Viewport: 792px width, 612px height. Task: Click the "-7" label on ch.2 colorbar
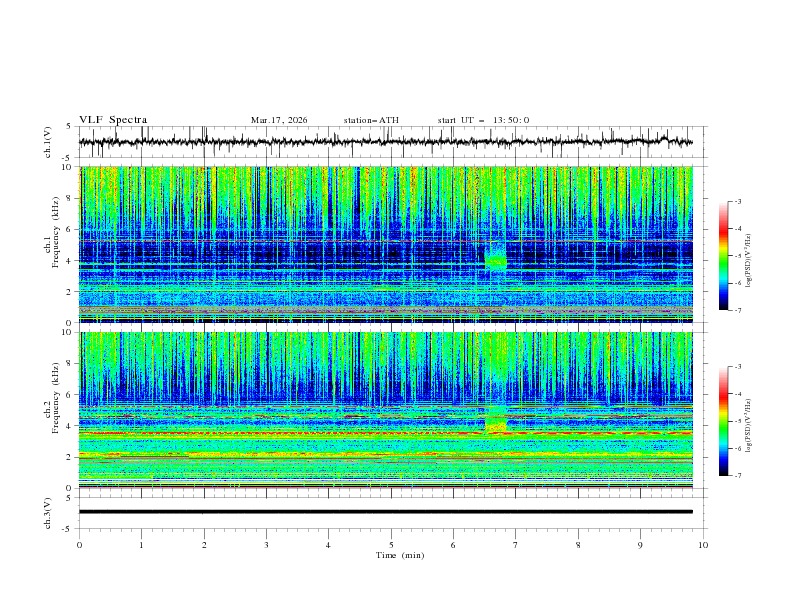pyautogui.click(x=737, y=476)
